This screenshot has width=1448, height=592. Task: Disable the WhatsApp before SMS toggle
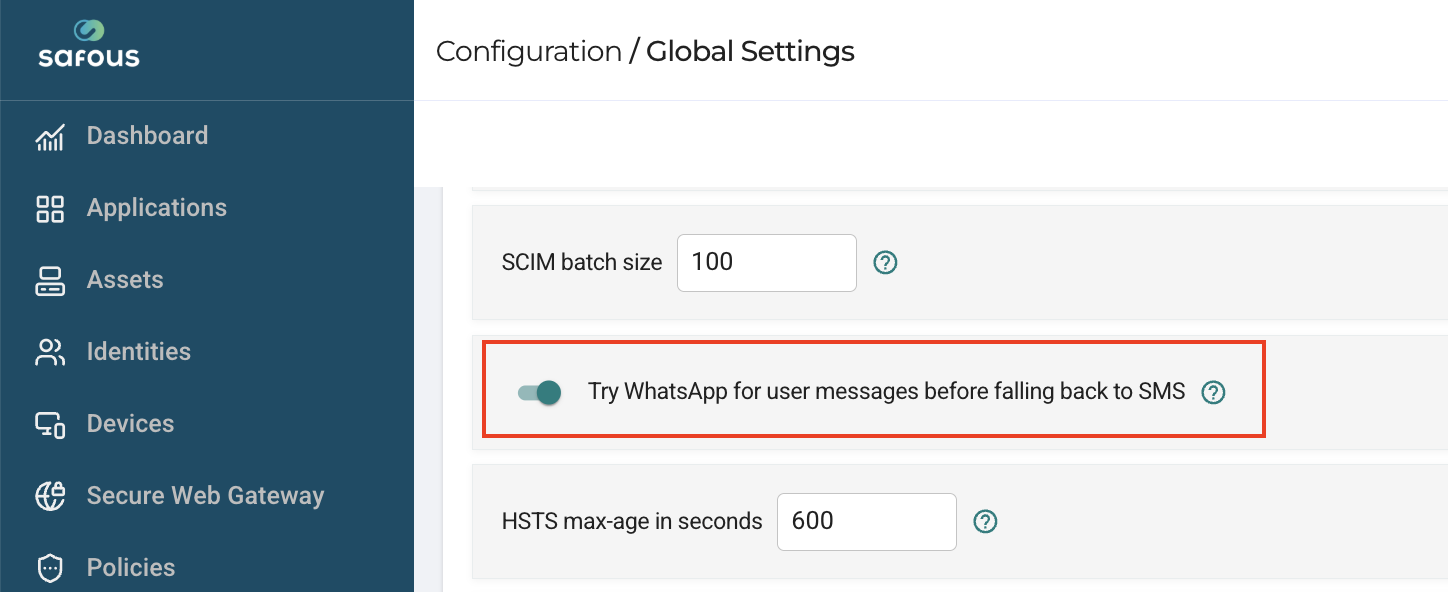click(x=539, y=392)
